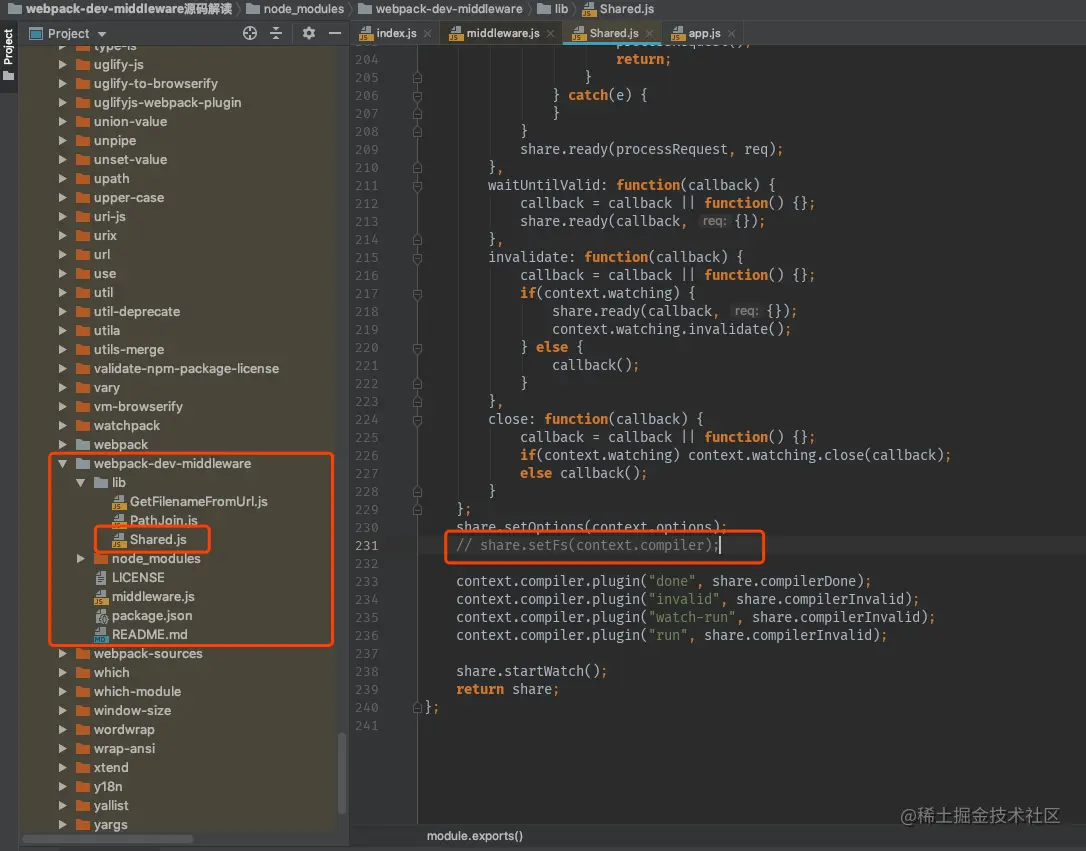Click the commented share.setFs line
The width and height of the screenshot is (1086, 851).
(x=587, y=545)
